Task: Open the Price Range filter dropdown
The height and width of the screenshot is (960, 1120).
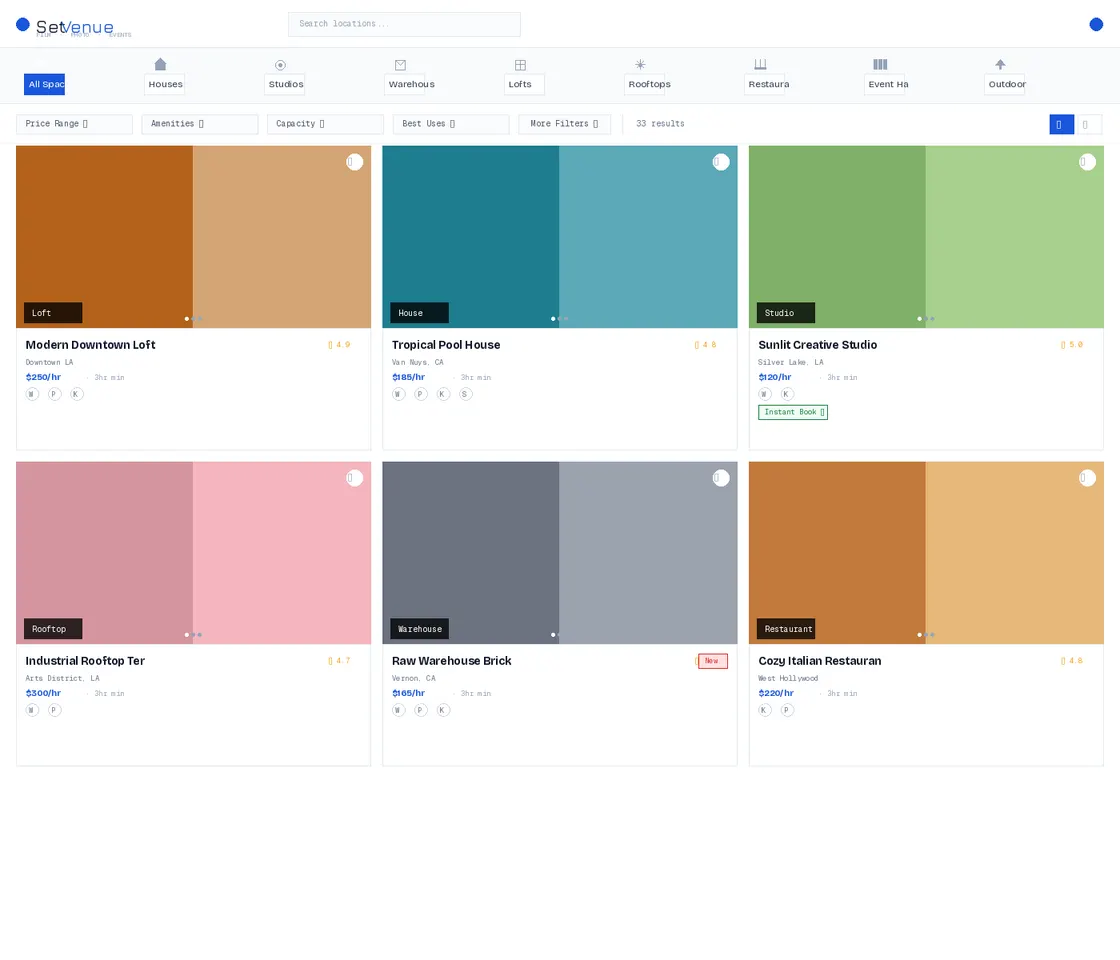Action: pos(74,124)
